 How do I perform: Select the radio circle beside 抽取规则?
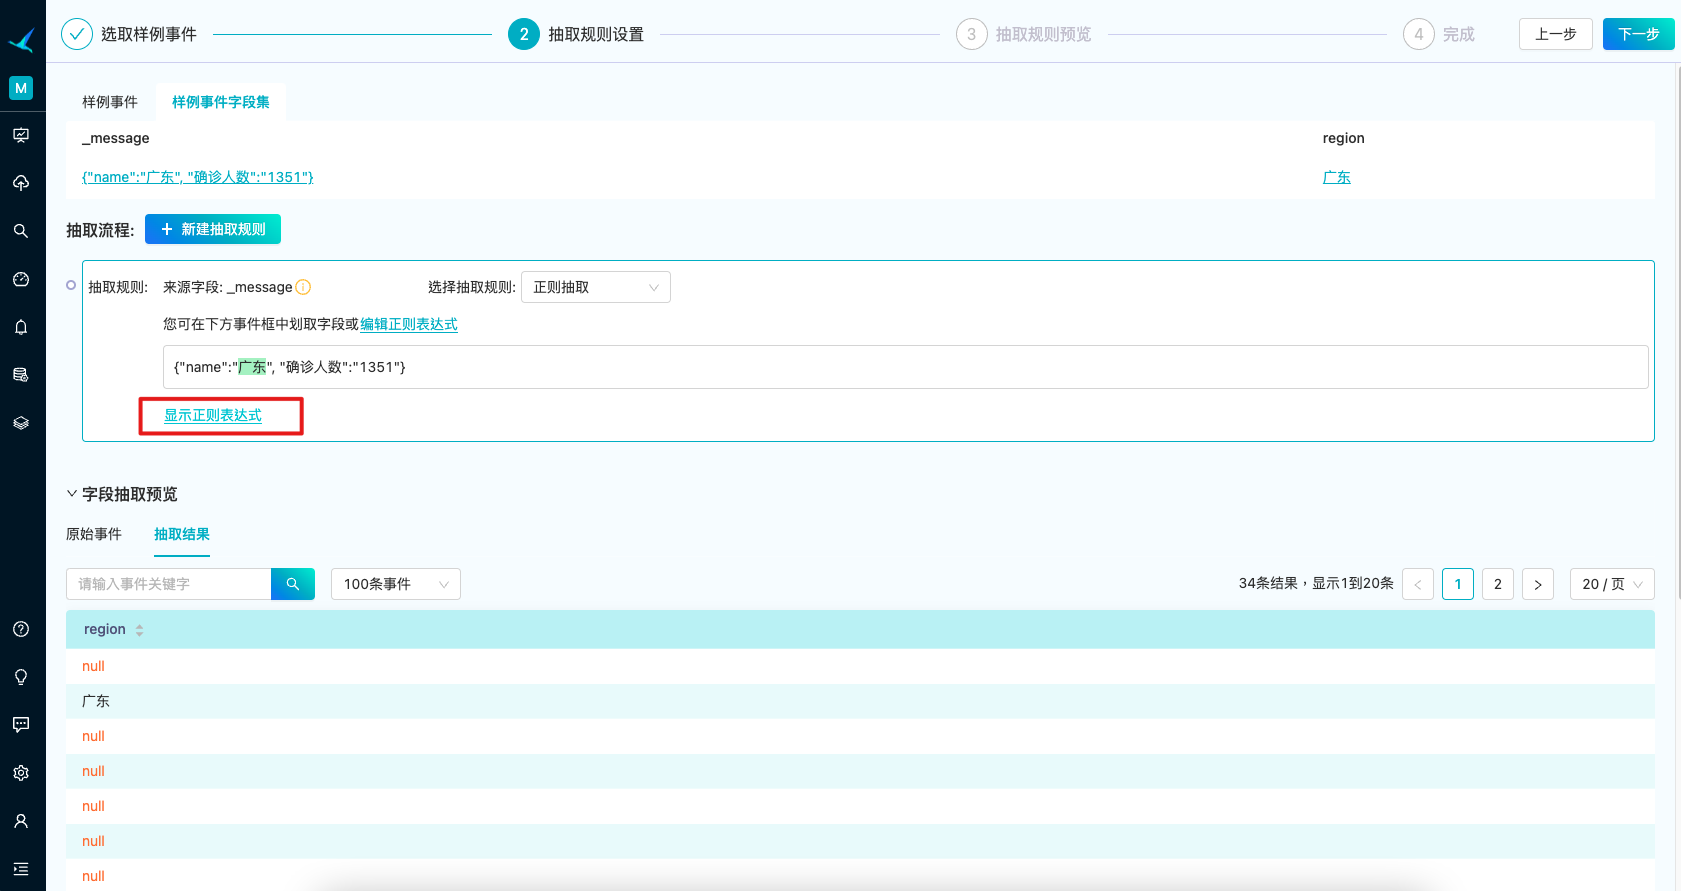click(x=71, y=285)
